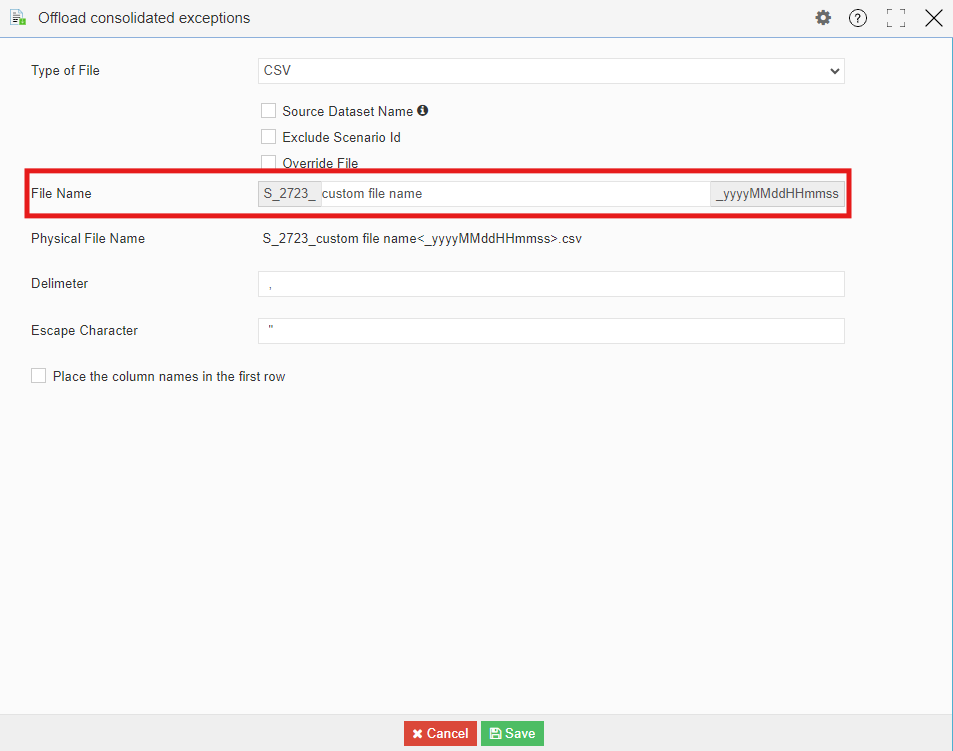Toggle placing column names in first row
The image size is (953, 751).
(39, 376)
